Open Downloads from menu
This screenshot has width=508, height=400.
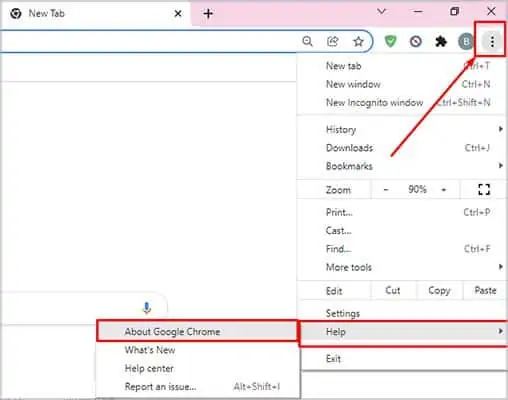pos(402,148)
